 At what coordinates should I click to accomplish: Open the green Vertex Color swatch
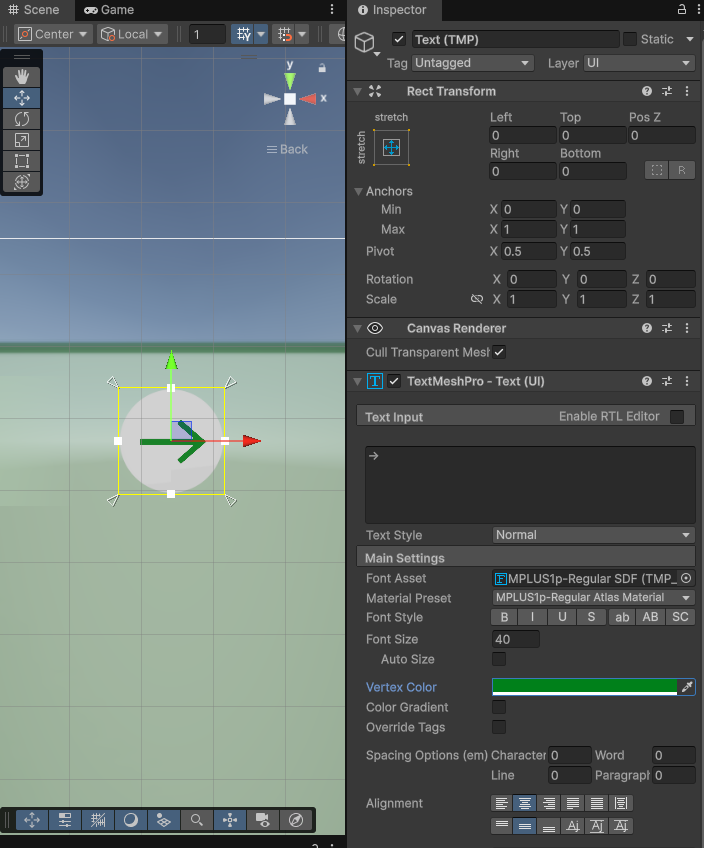tap(584, 686)
